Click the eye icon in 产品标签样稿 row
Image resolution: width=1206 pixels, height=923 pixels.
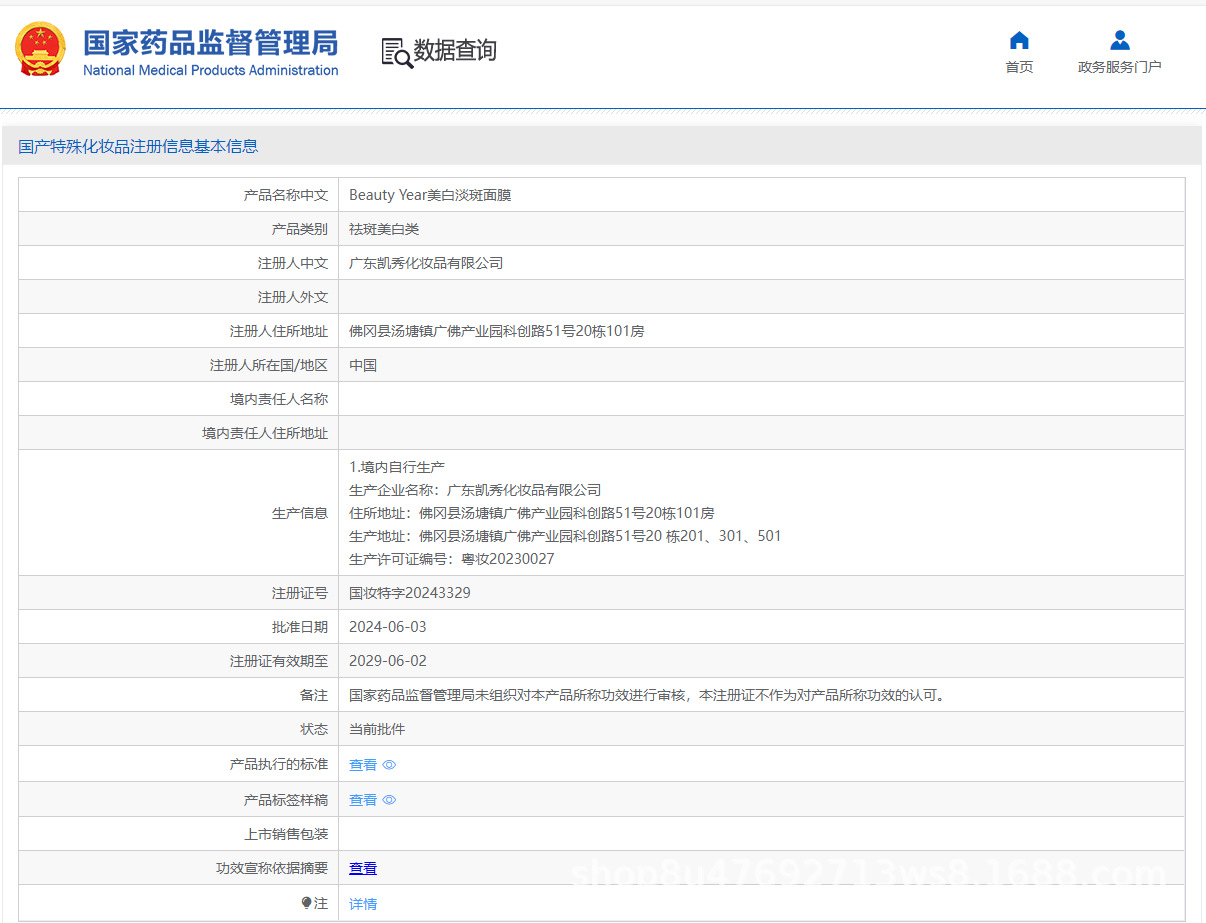(389, 800)
